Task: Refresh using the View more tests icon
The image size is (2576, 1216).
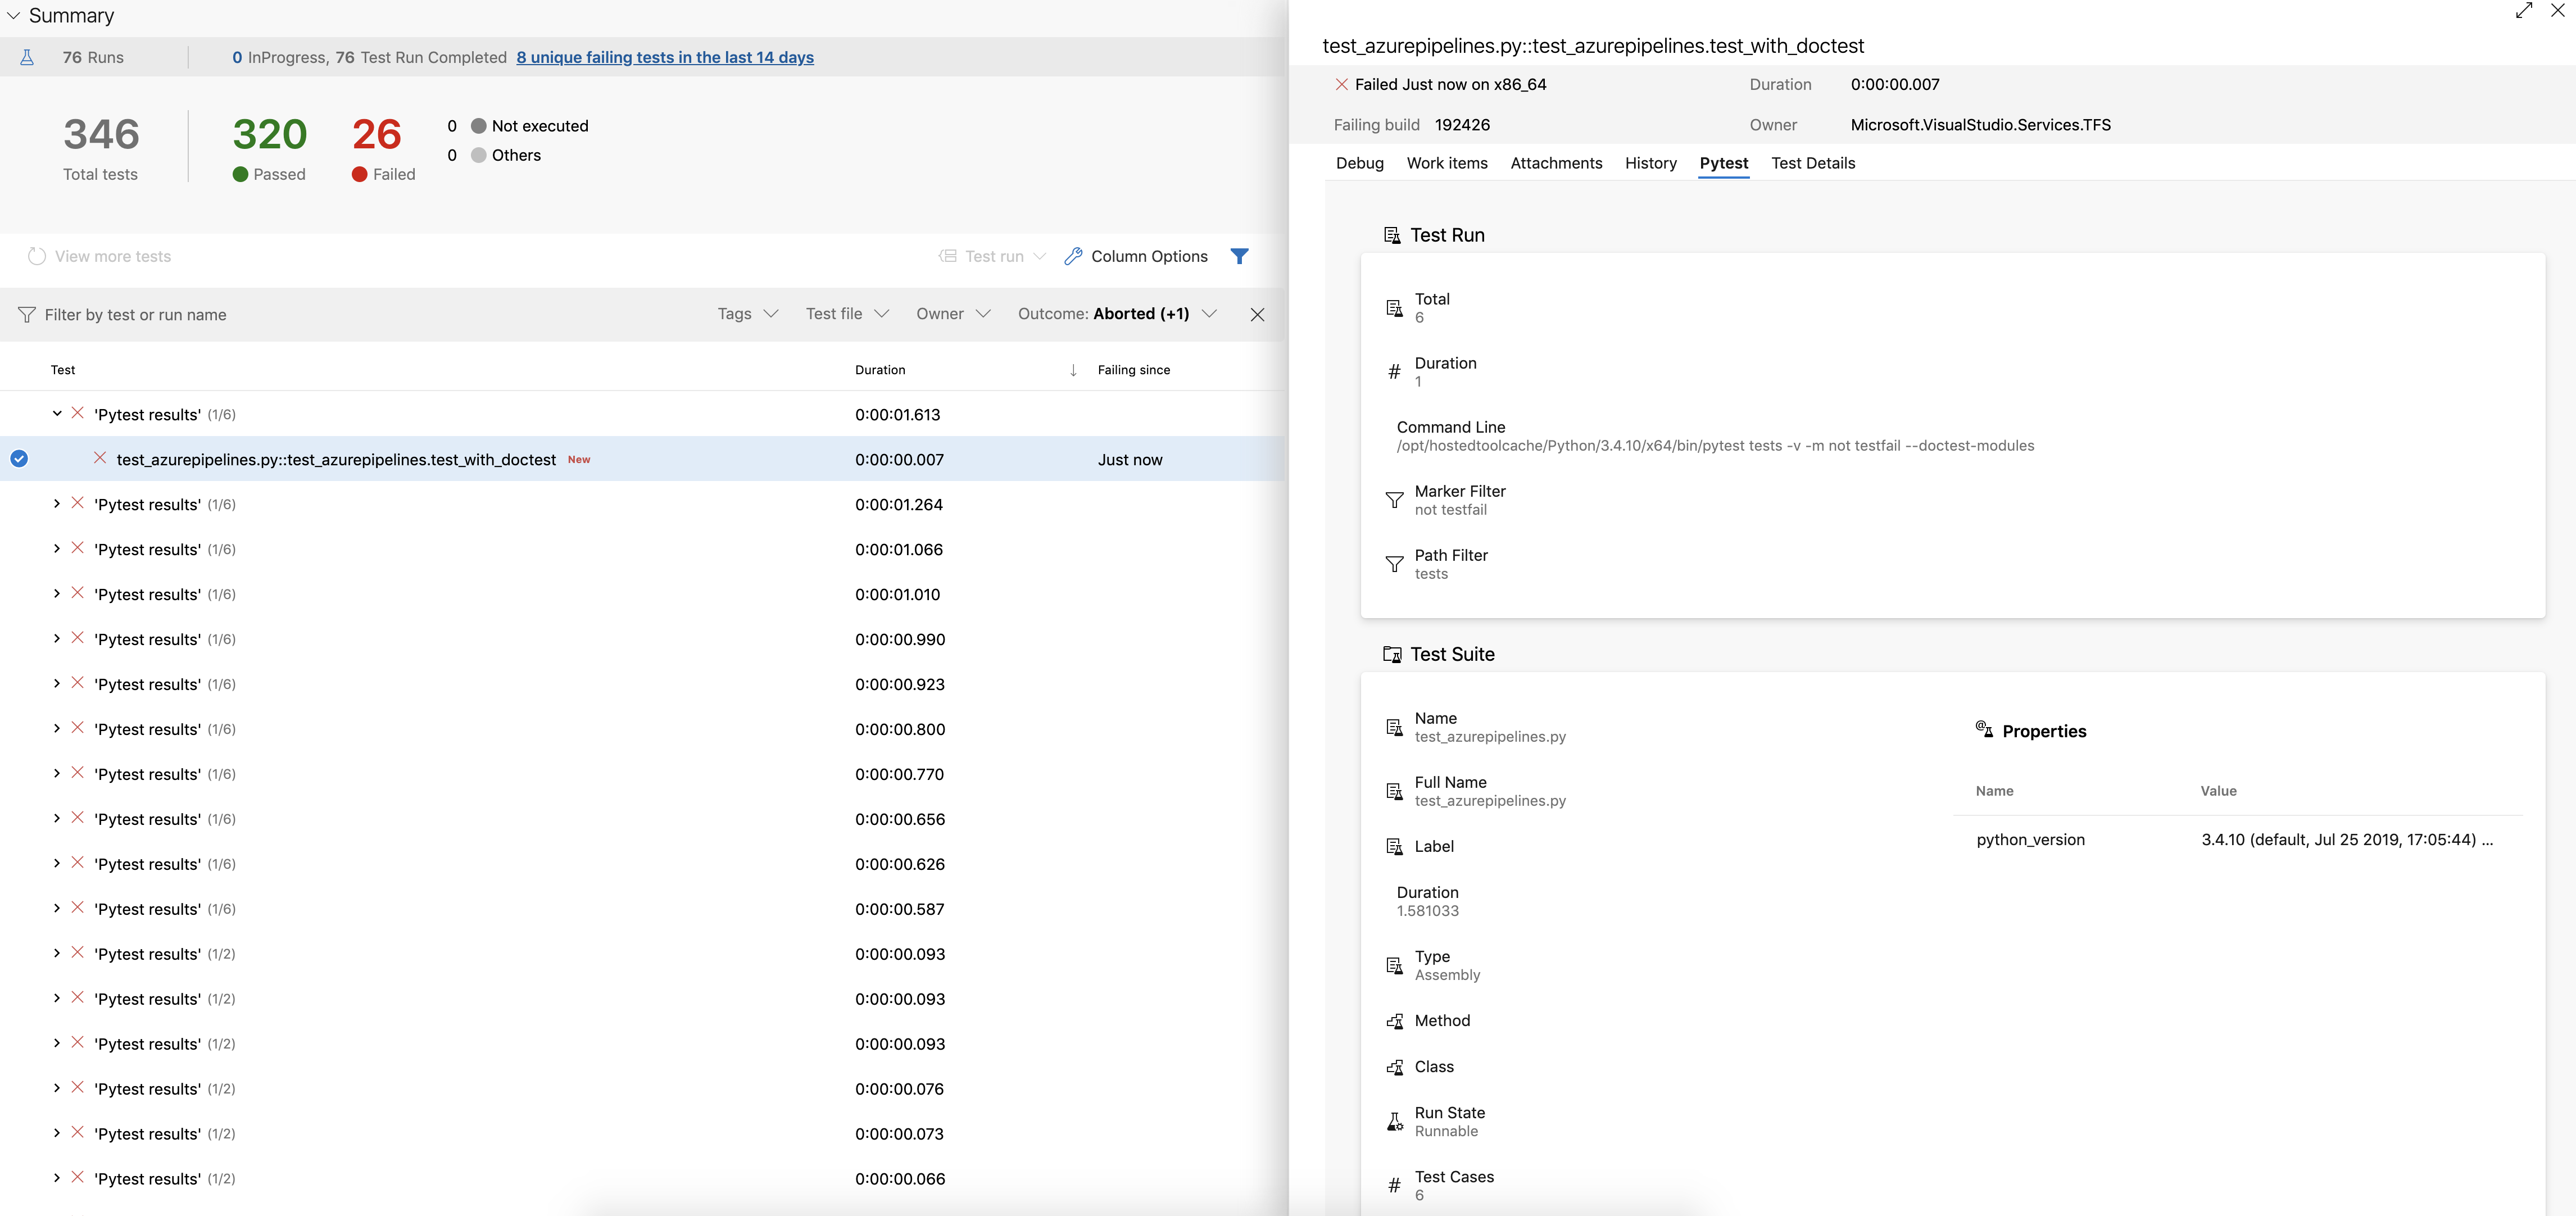Action: pyautogui.click(x=37, y=256)
